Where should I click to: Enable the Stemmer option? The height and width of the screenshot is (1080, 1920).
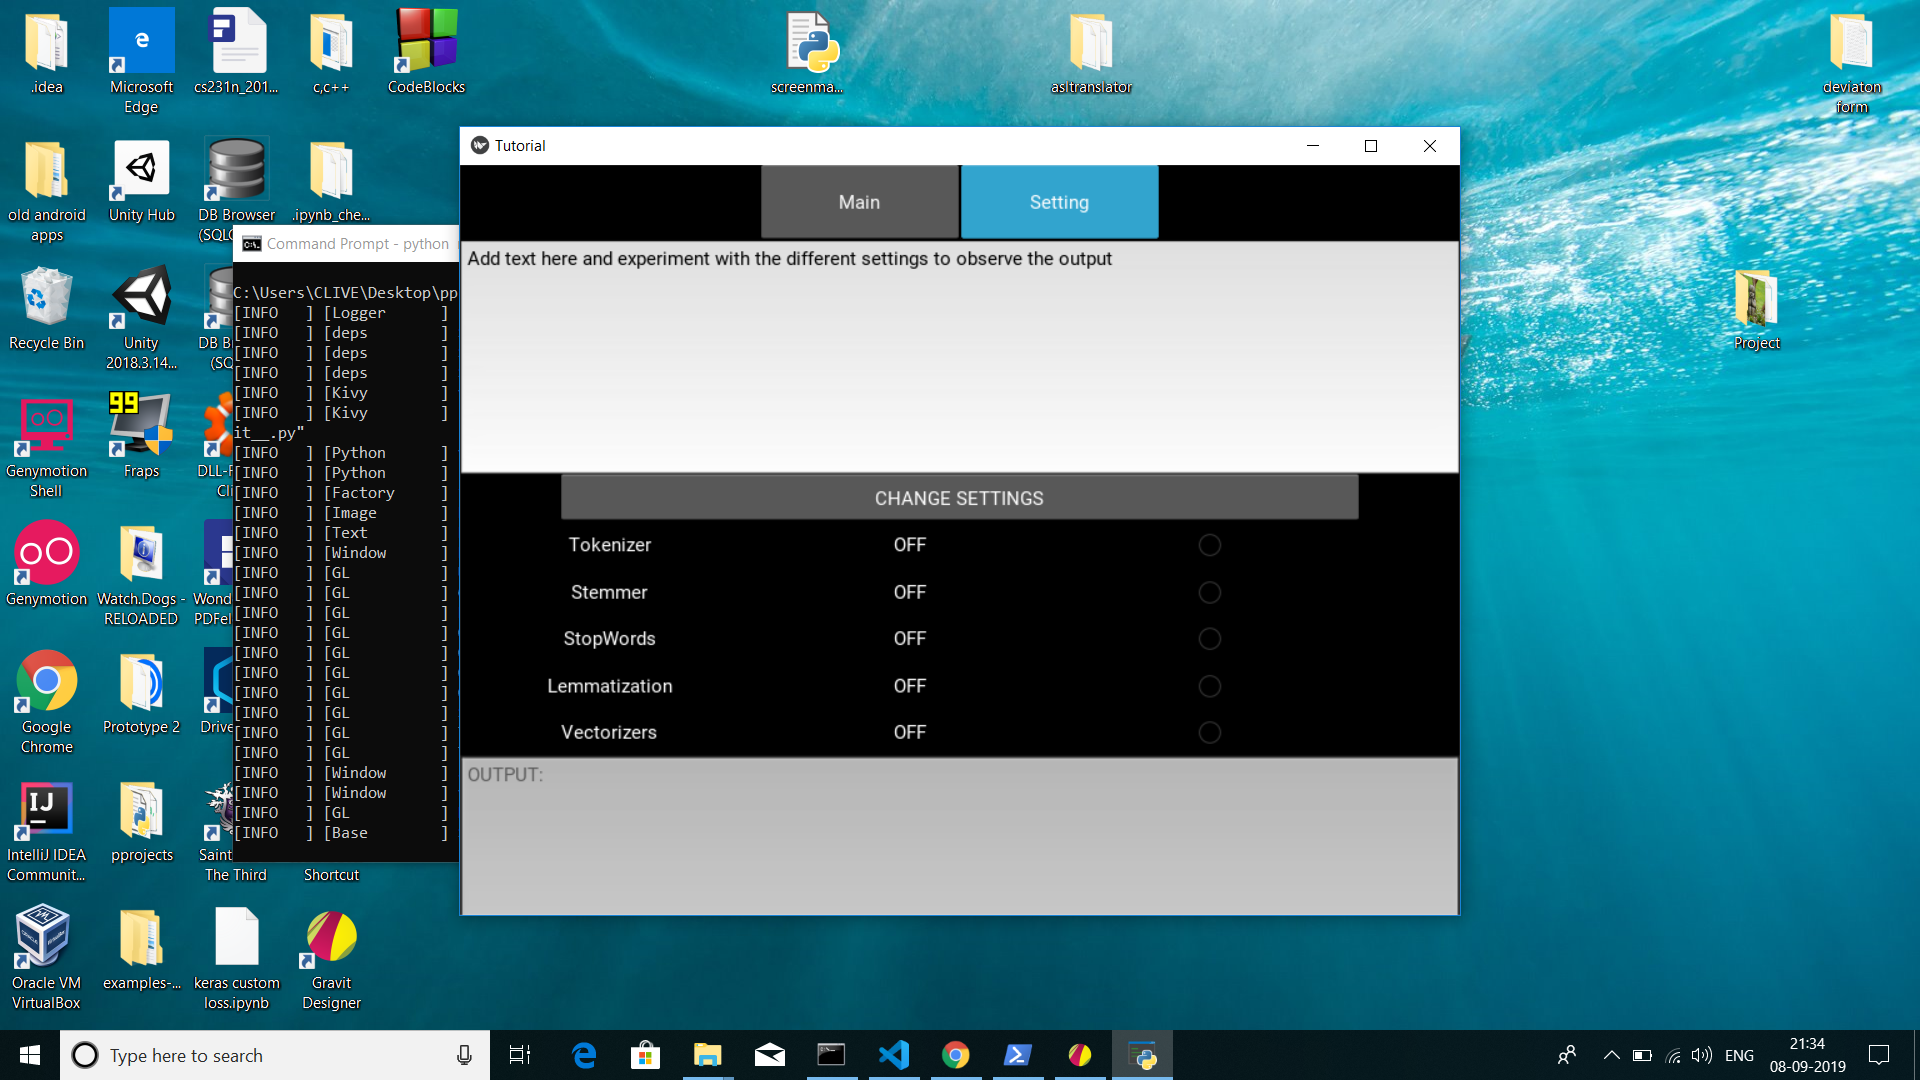tap(1209, 592)
